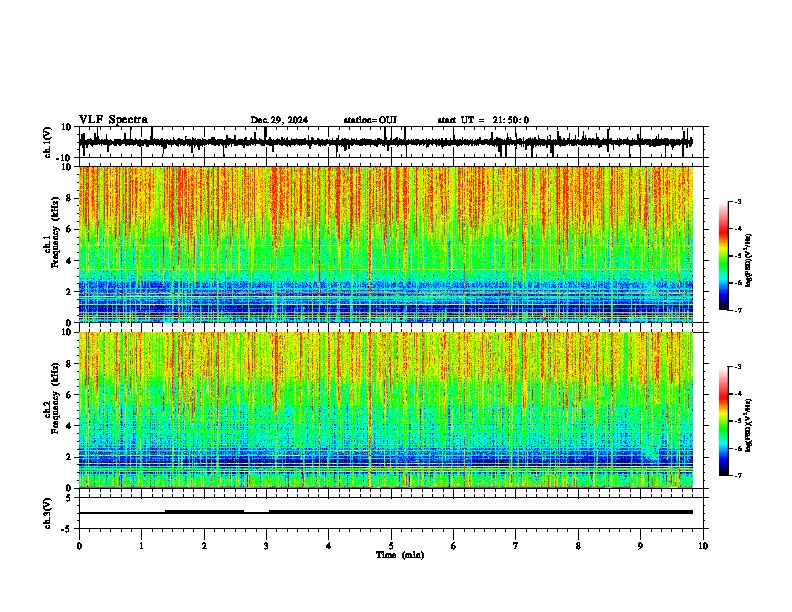
Task: Click the ch.2 spectrogram plot
Action: [386, 410]
